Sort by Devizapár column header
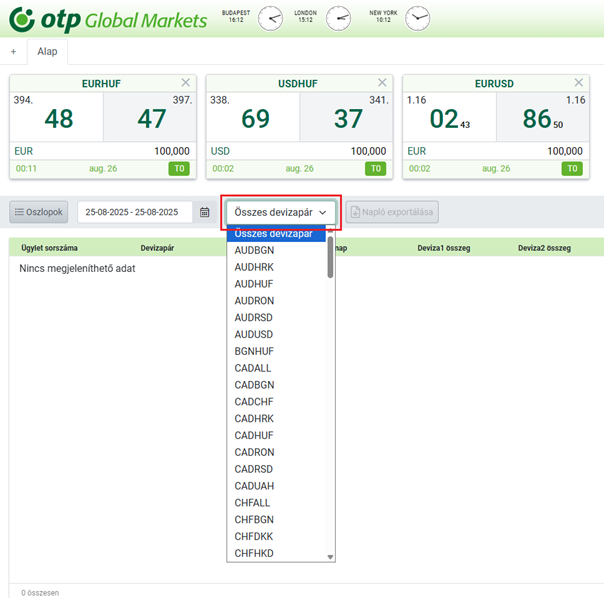604x598 pixels. pyautogui.click(x=157, y=248)
